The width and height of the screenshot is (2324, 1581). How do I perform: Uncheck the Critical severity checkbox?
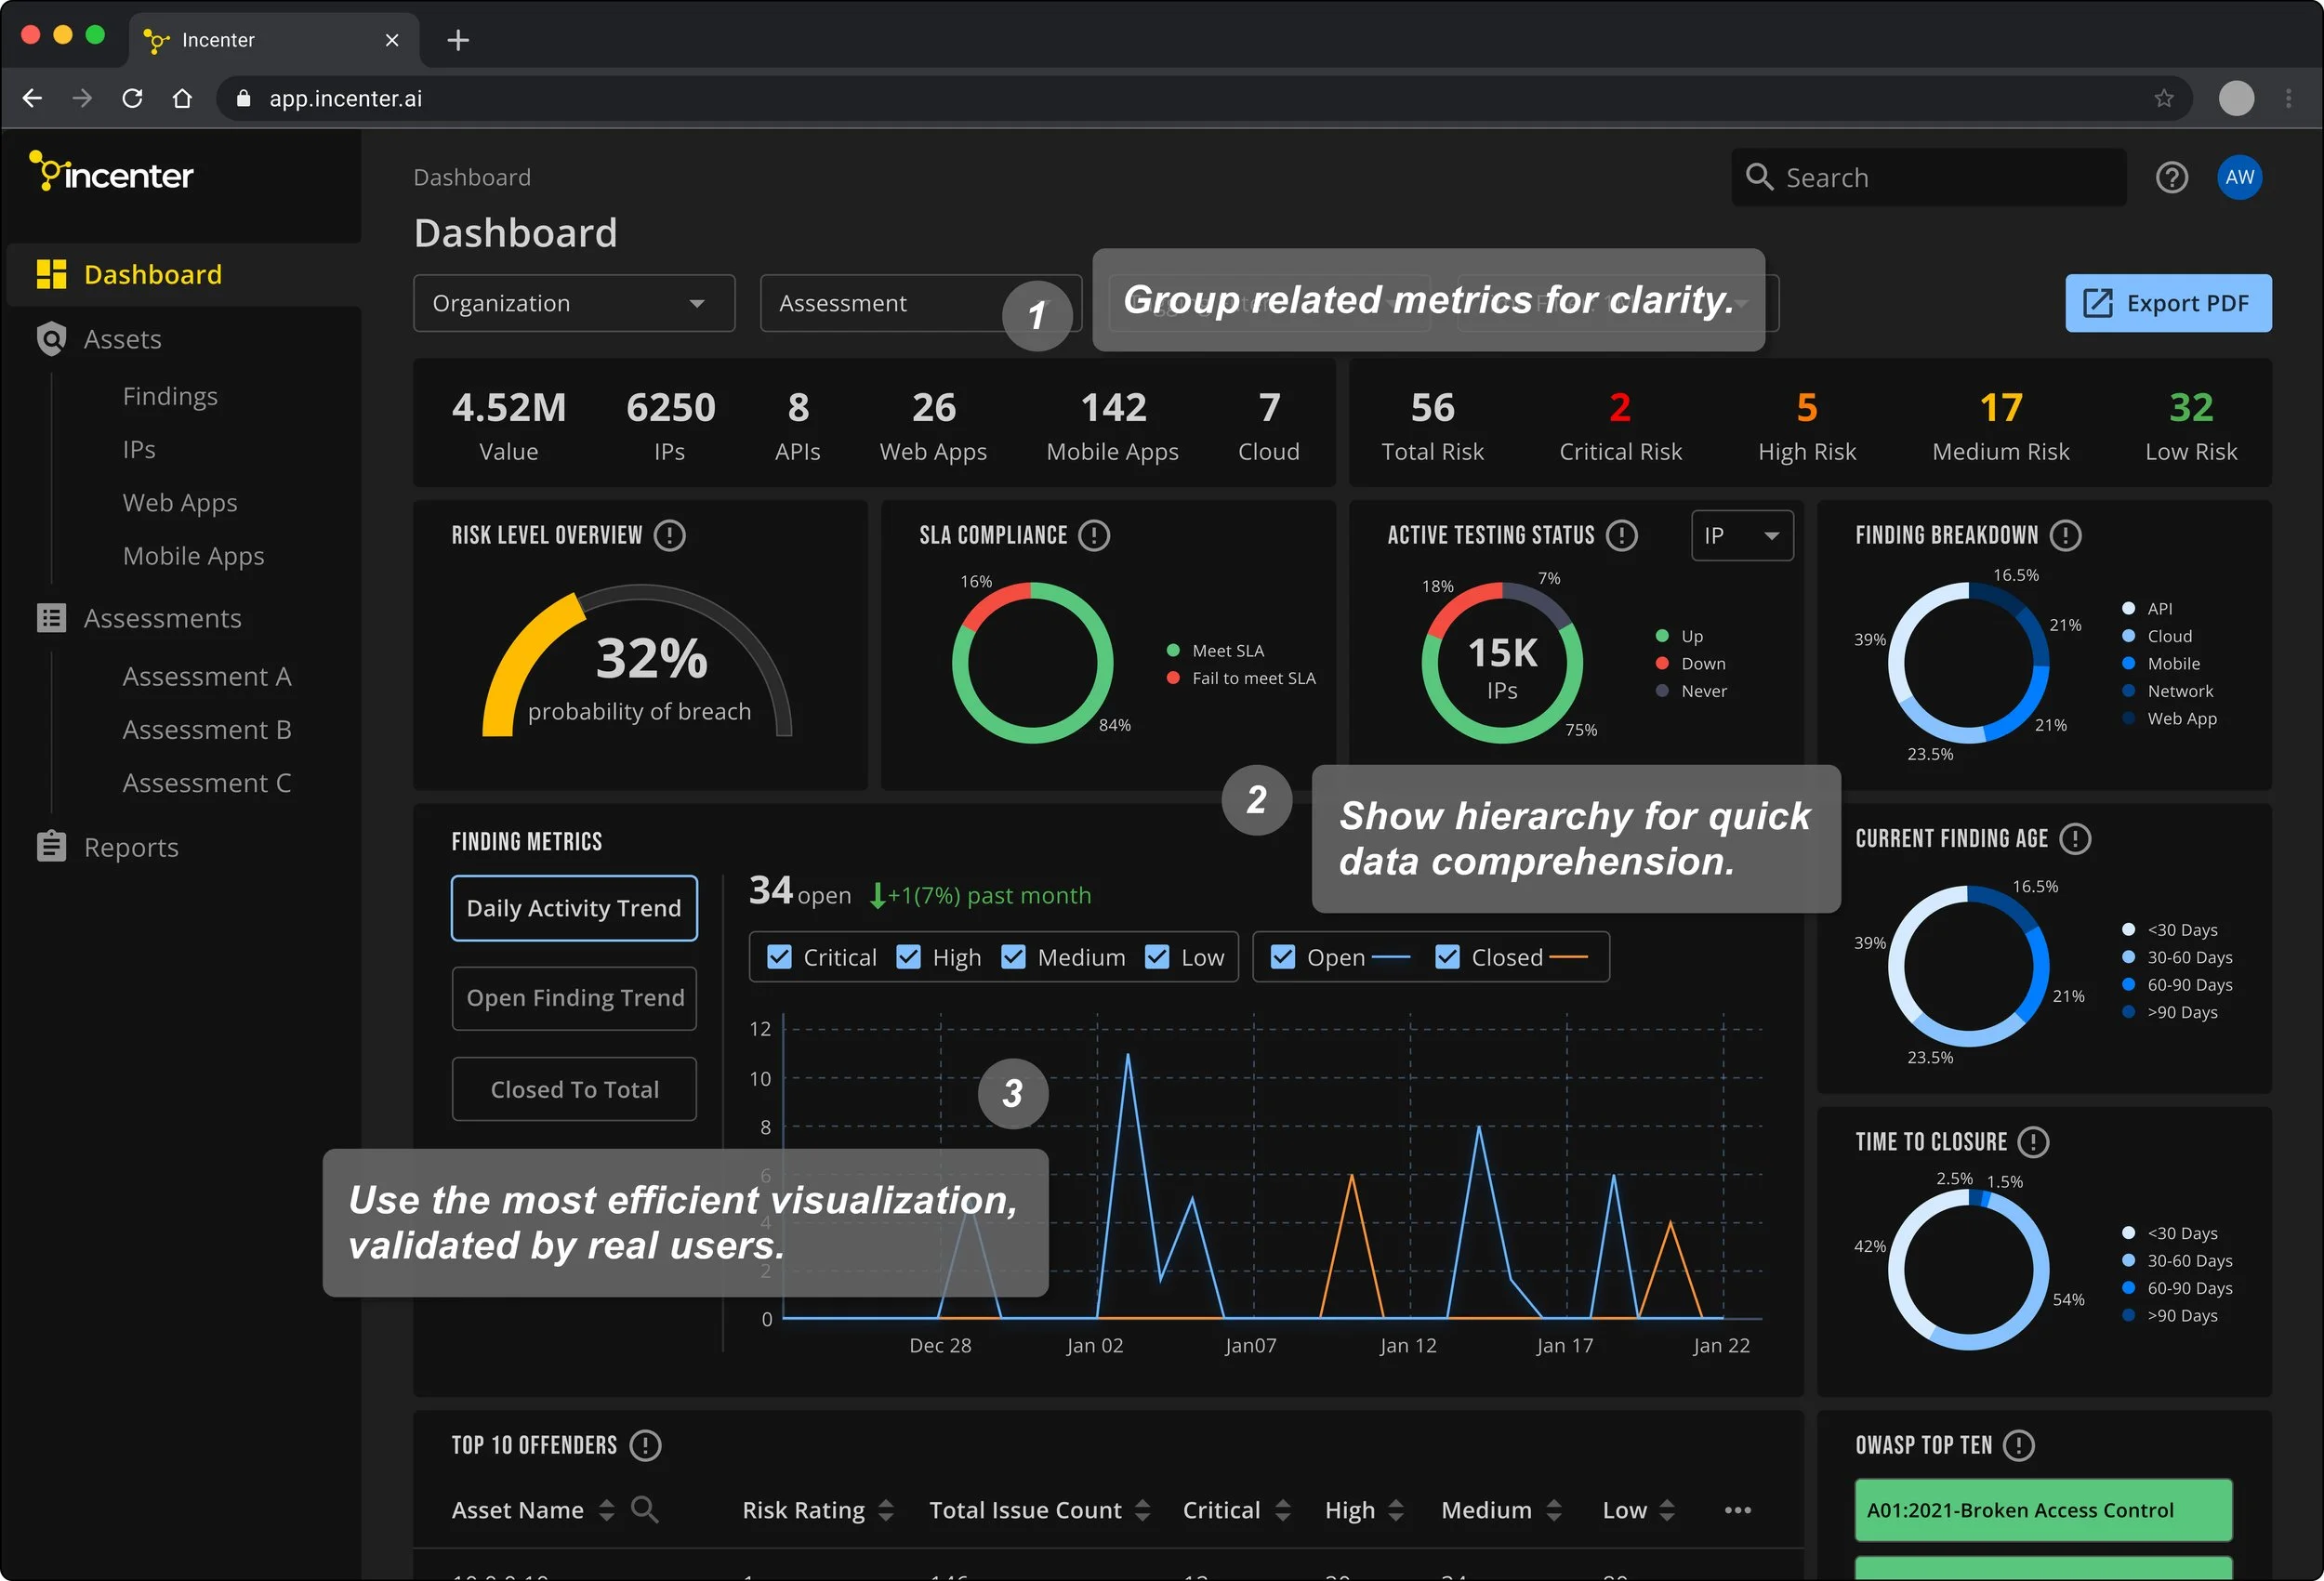(x=779, y=957)
